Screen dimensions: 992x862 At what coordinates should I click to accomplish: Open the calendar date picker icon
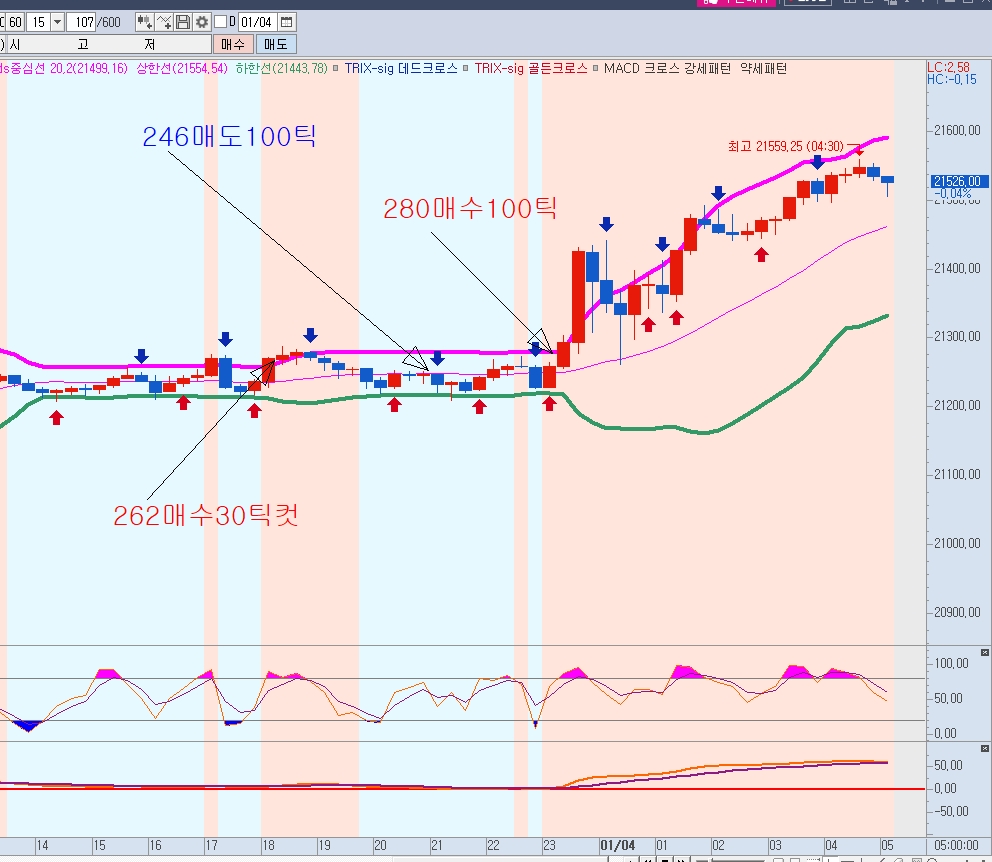[287, 22]
